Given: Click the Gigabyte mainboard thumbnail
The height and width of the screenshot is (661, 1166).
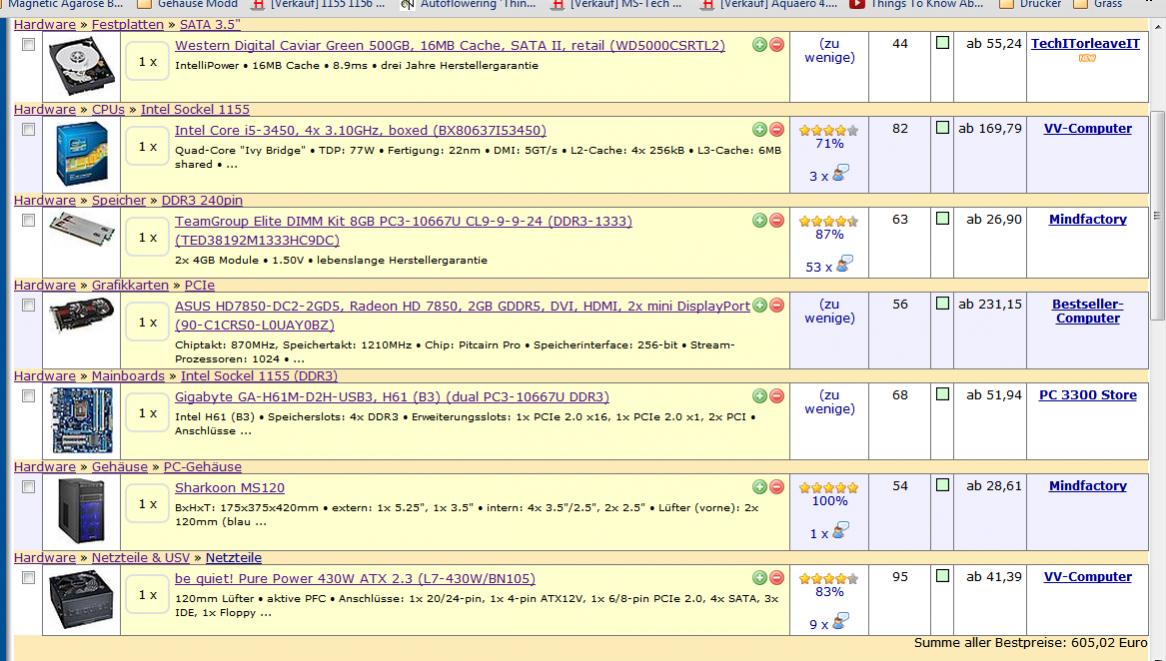Looking at the screenshot, I should click(83, 420).
